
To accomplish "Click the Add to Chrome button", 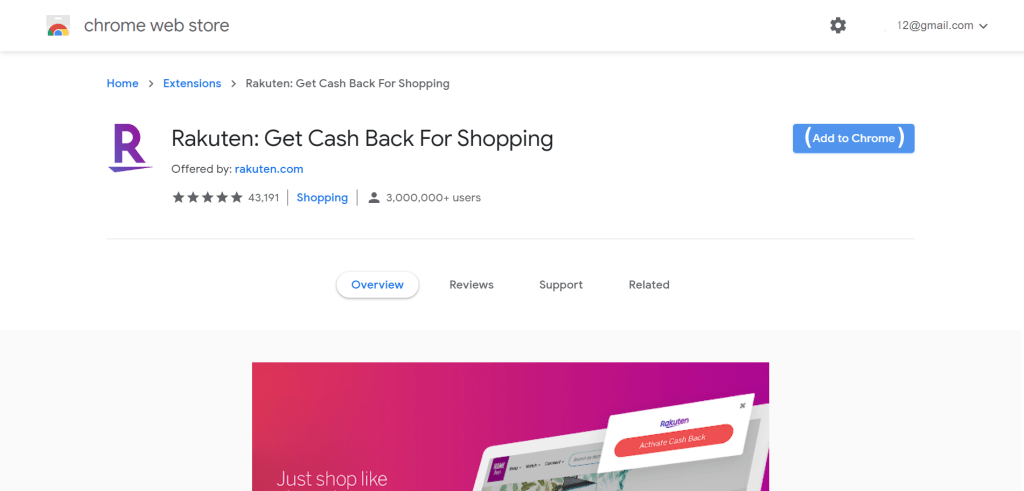I will (x=854, y=138).
